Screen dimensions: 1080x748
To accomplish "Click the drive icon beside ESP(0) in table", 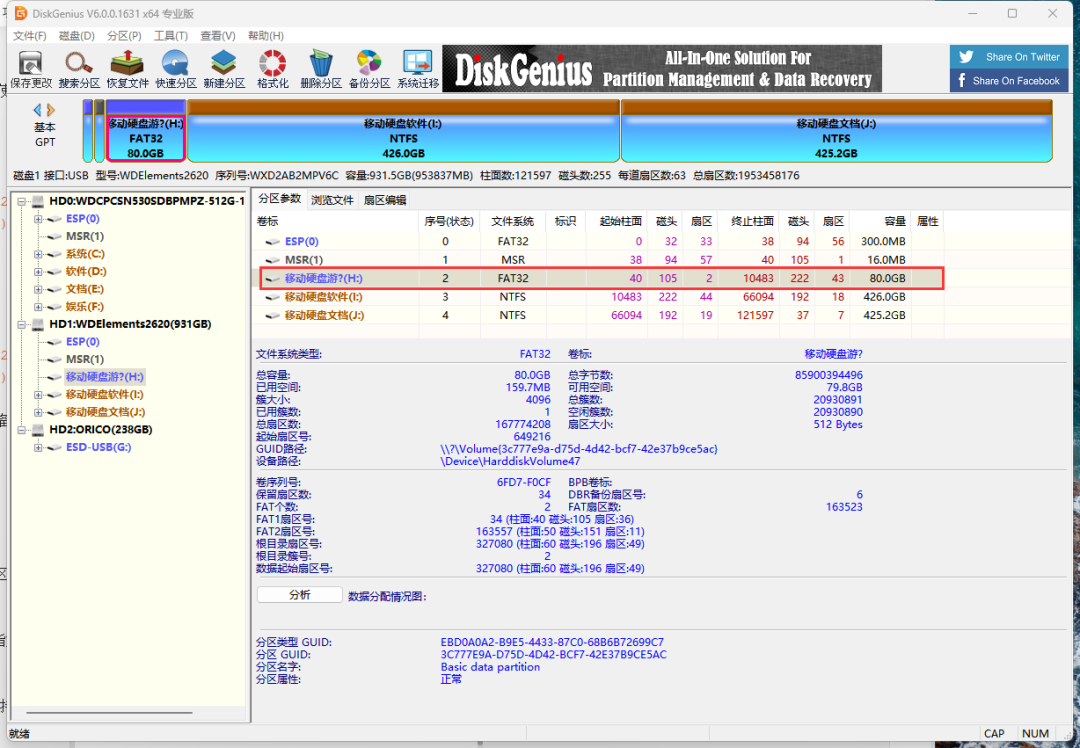I will (273, 242).
